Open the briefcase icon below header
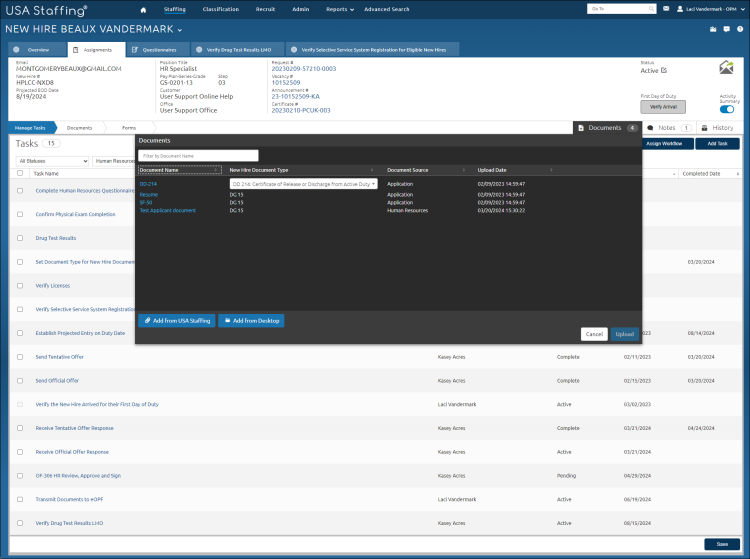 tap(713, 29)
